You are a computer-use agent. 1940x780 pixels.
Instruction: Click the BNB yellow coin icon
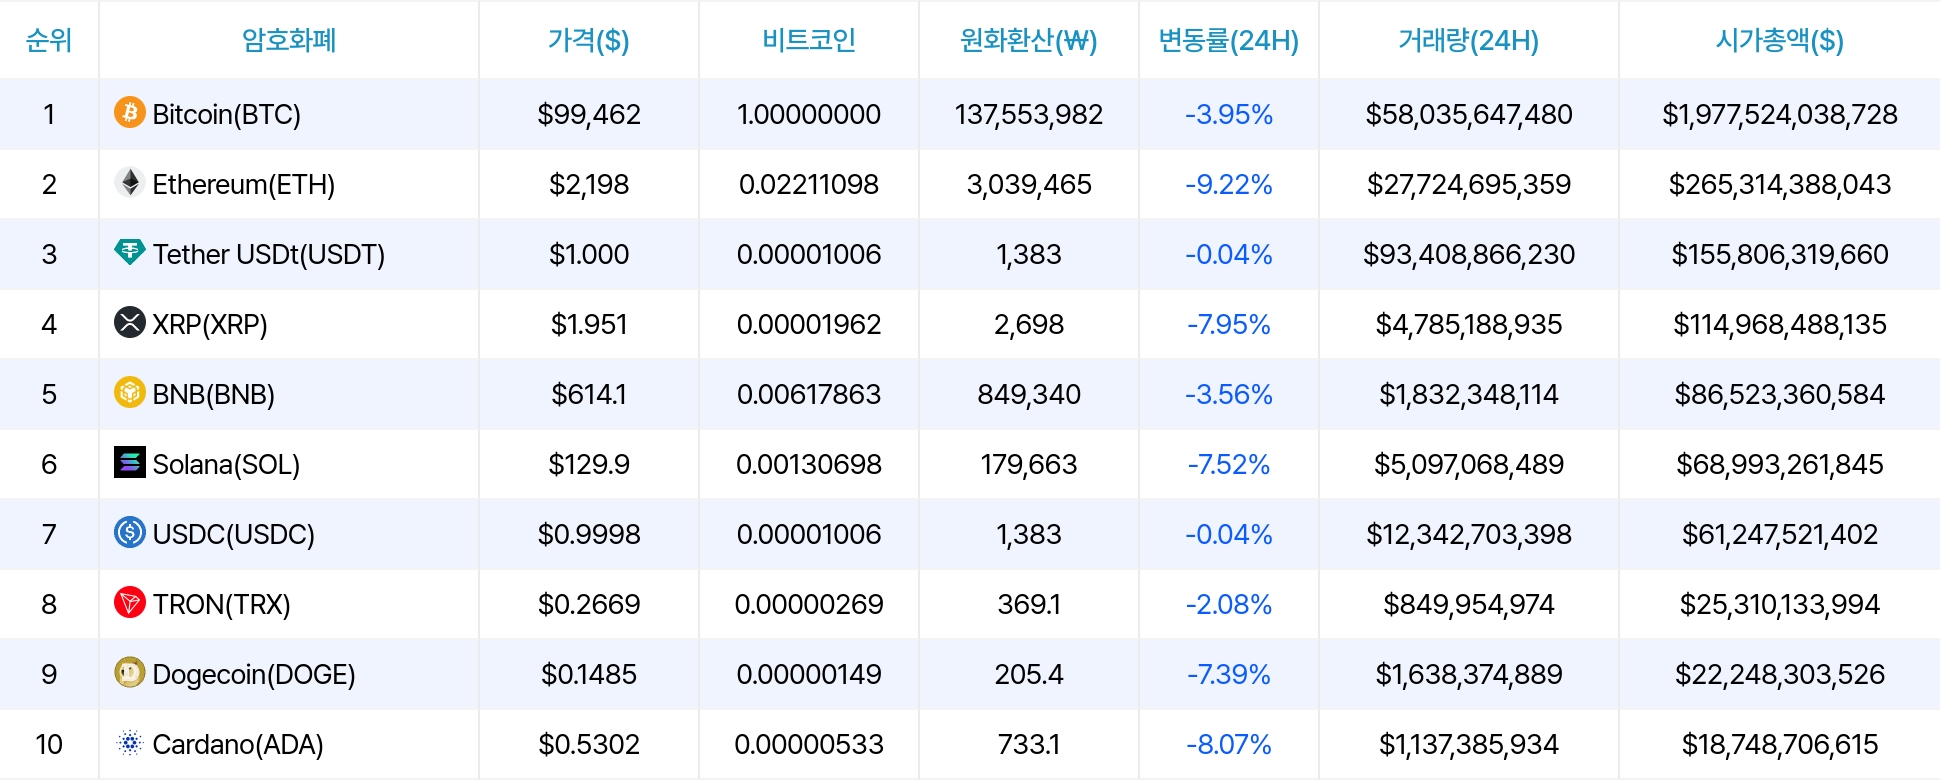point(129,393)
